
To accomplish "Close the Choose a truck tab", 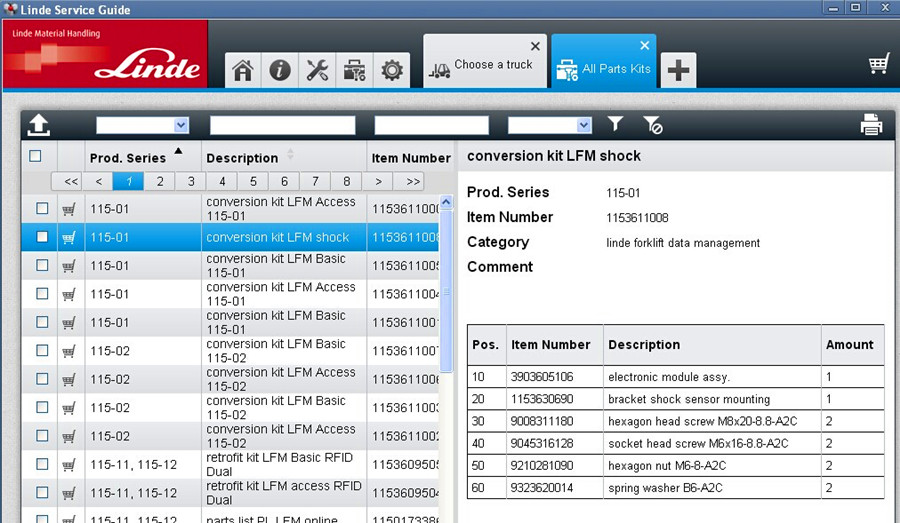I will click(x=535, y=46).
